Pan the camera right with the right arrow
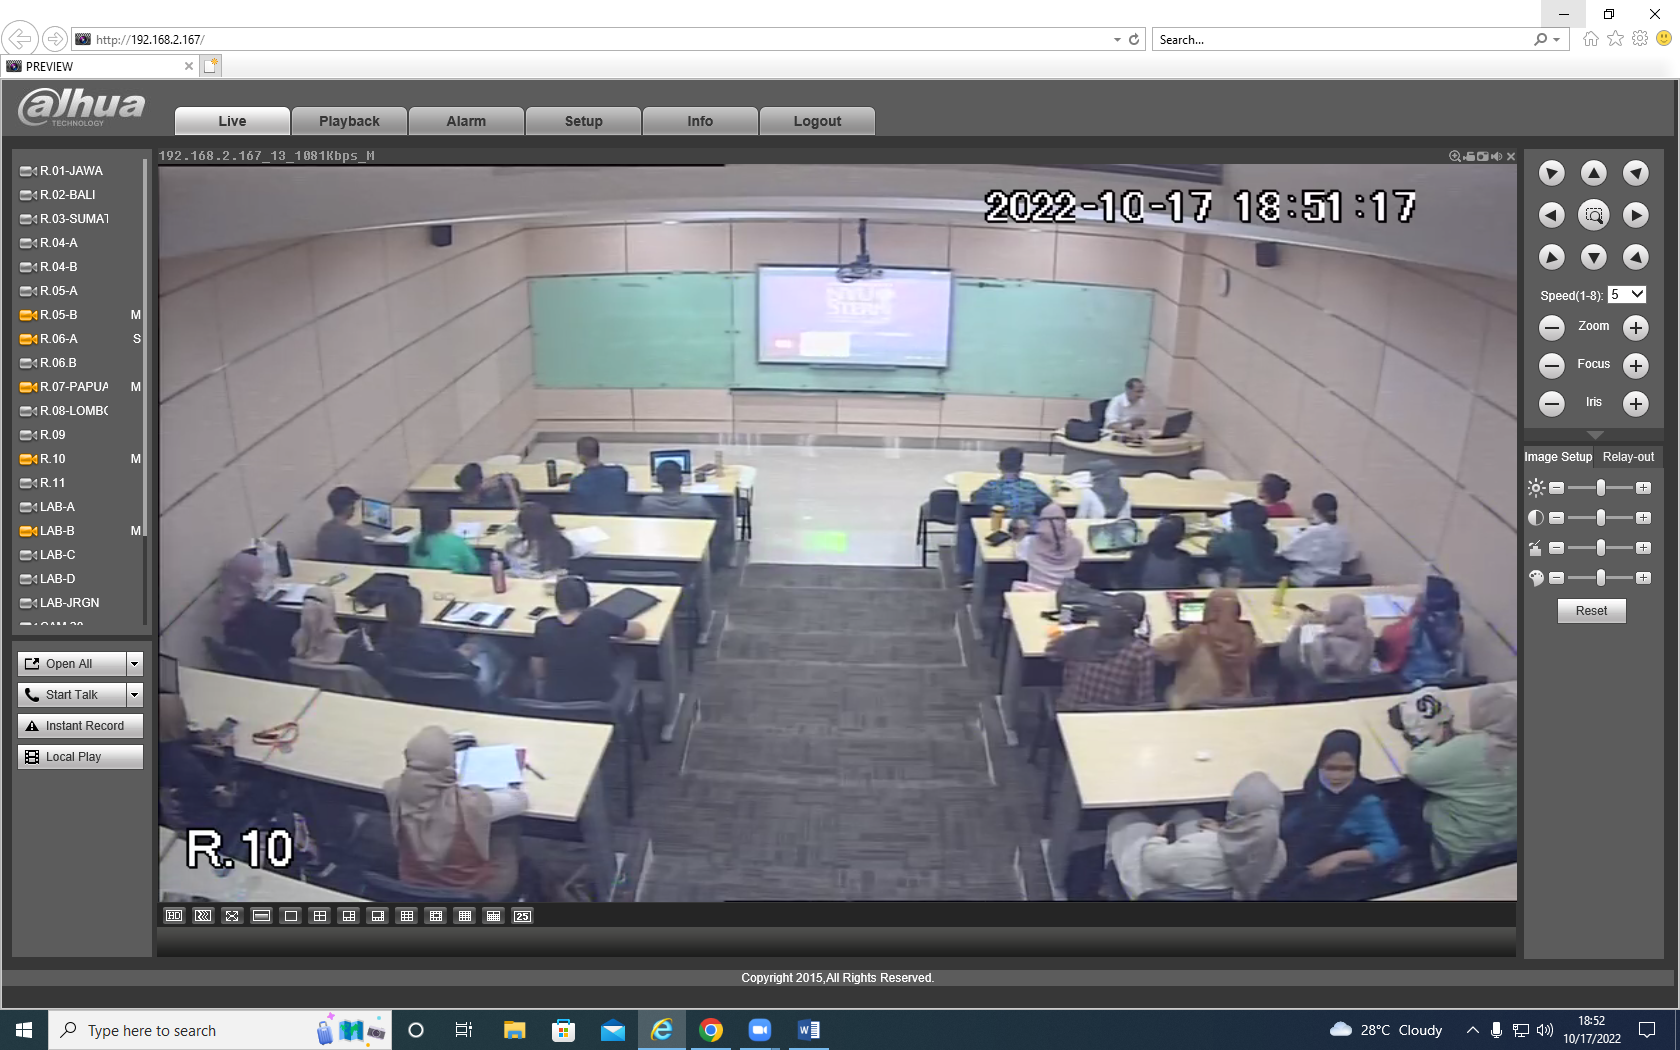Viewport: 1680px width, 1050px height. pyautogui.click(x=1635, y=215)
